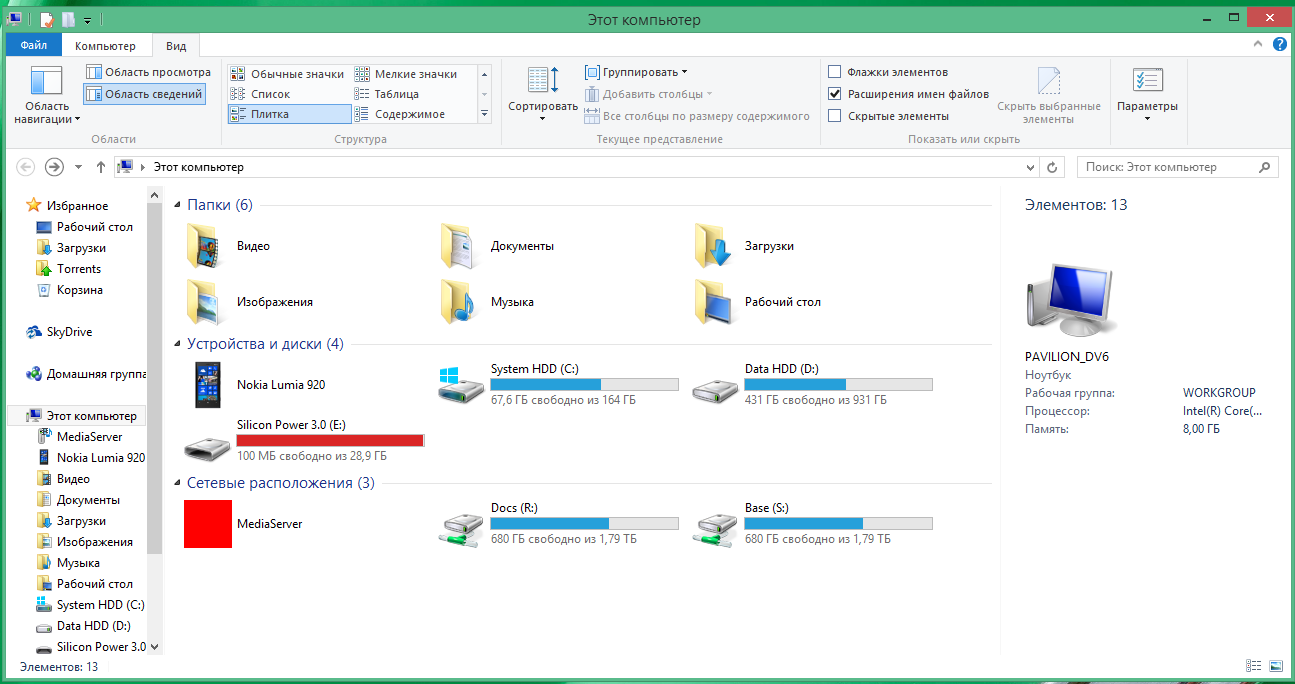Open the Файл menu tab
This screenshot has height=684, width=1295.
pos(33,46)
